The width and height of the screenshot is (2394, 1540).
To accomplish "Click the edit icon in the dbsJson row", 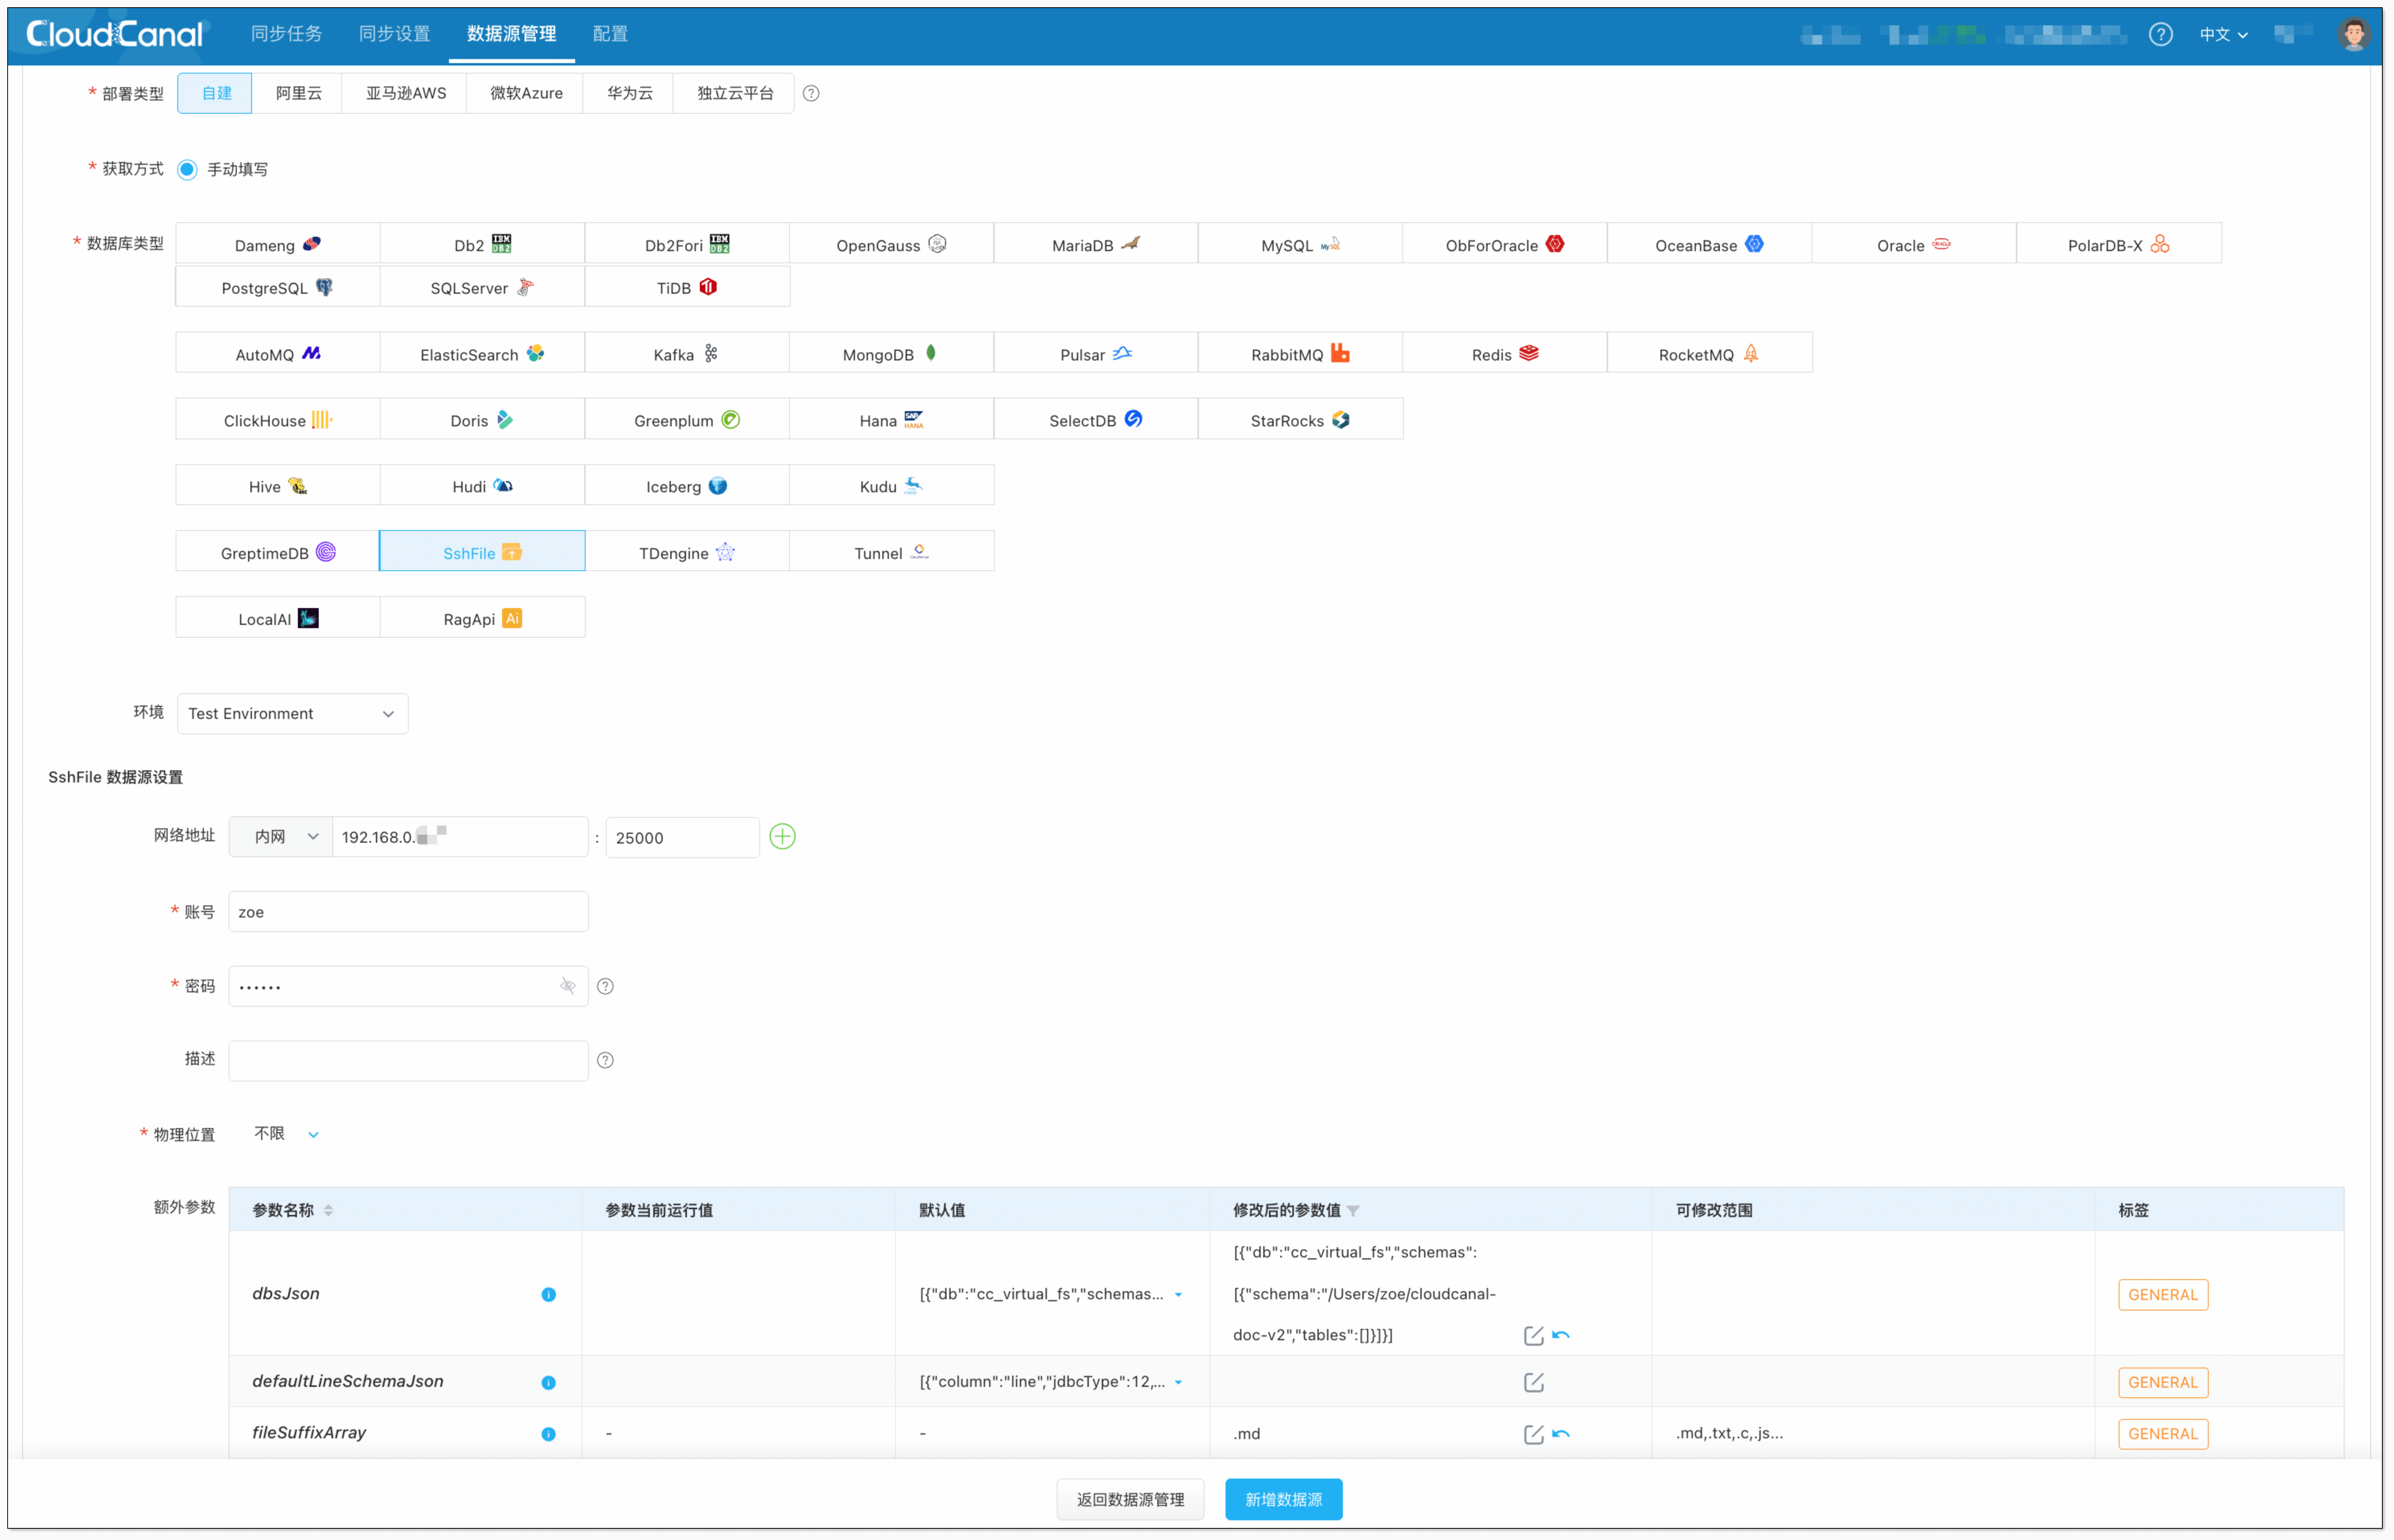I will click(x=1533, y=1335).
